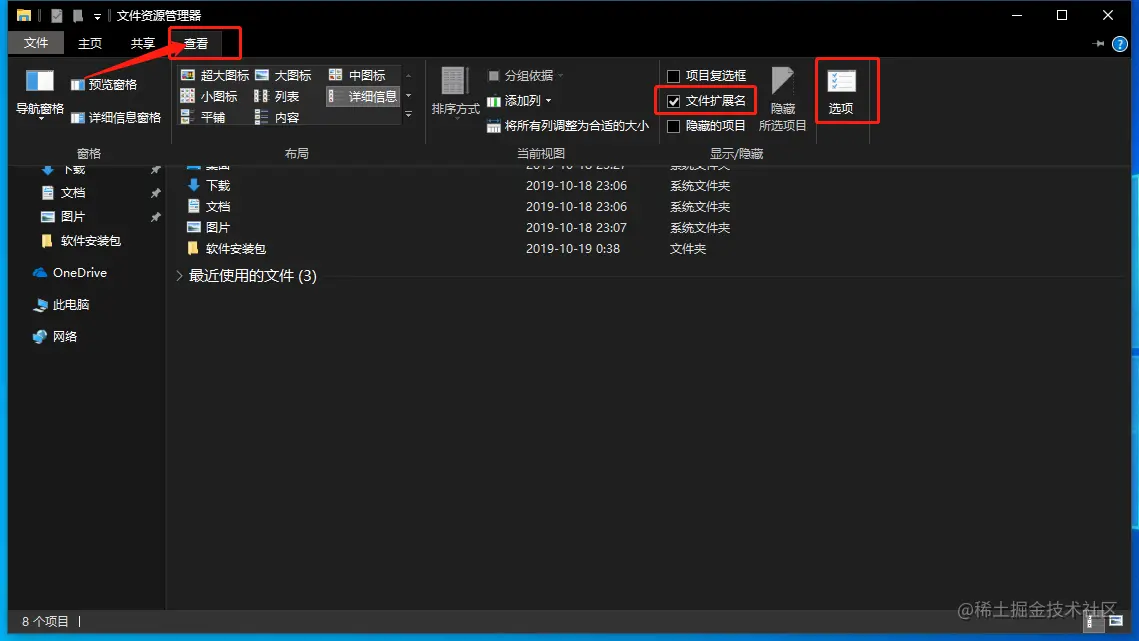Select 中图标 layout

[x=357, y=76]
